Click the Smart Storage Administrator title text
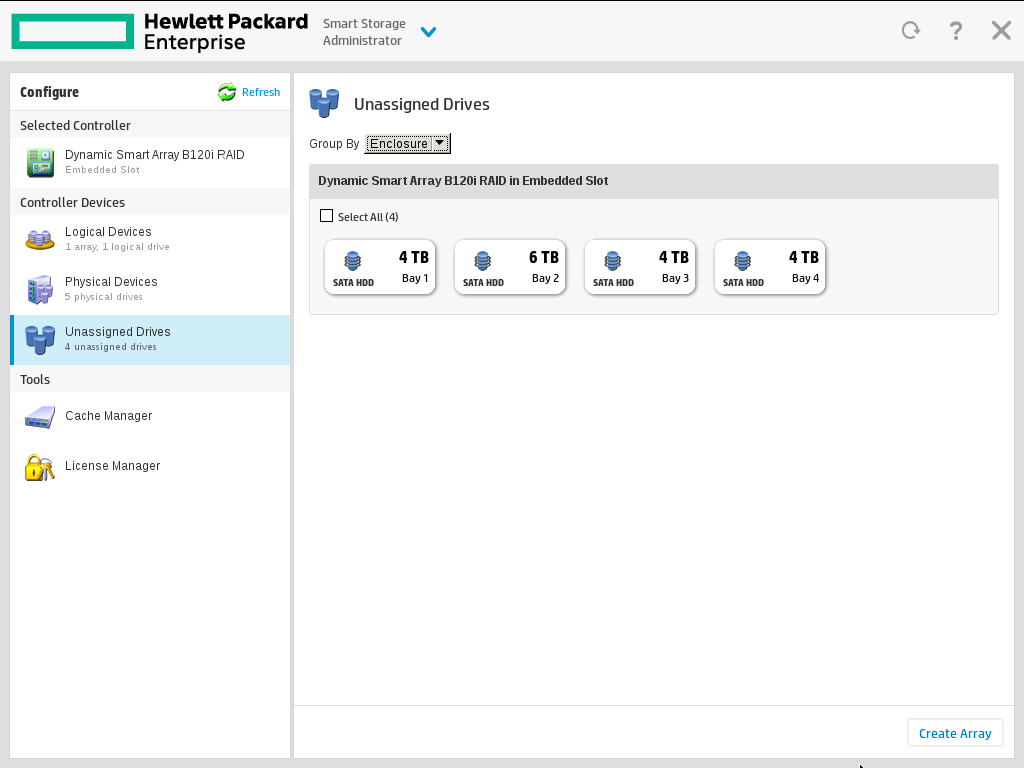The image size is (1024, 768). tap(364, 32)
